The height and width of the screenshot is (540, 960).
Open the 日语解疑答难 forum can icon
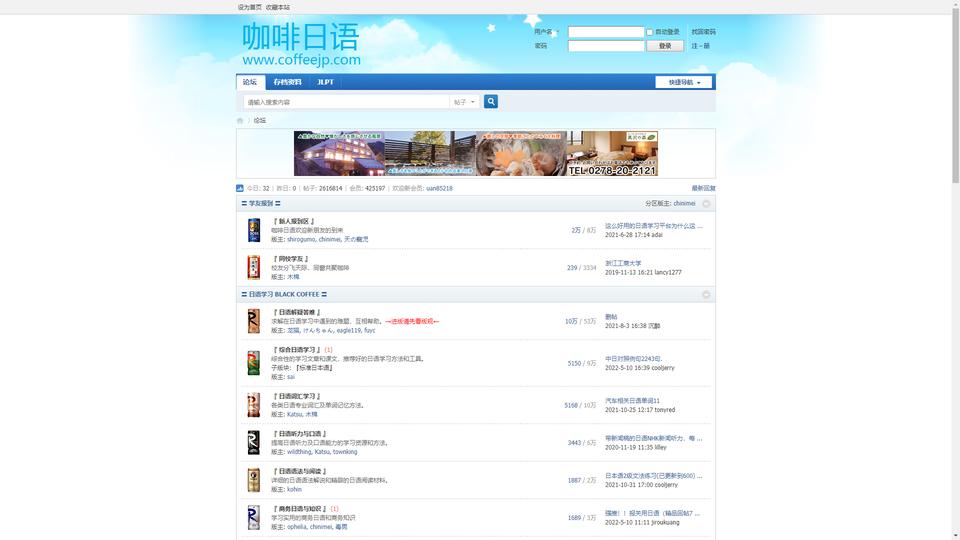pyautogui.click(x=253, y=321)
